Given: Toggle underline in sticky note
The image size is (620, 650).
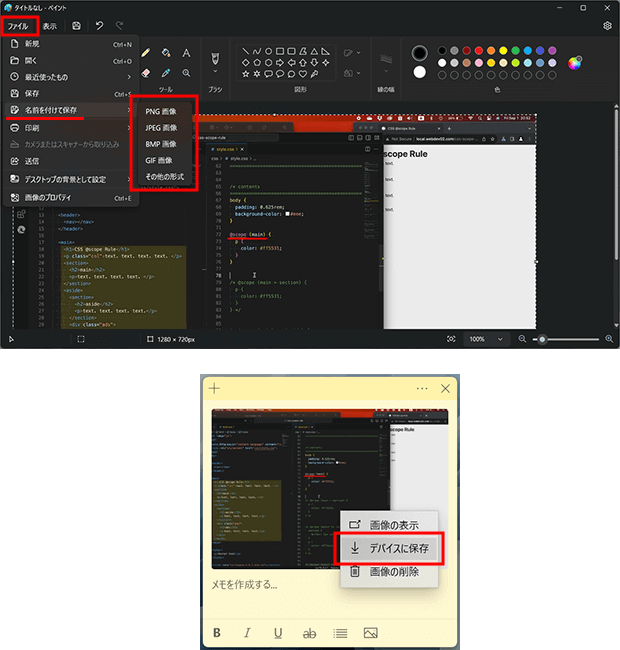Looking at the screenshot, I should tap(278, 633).
